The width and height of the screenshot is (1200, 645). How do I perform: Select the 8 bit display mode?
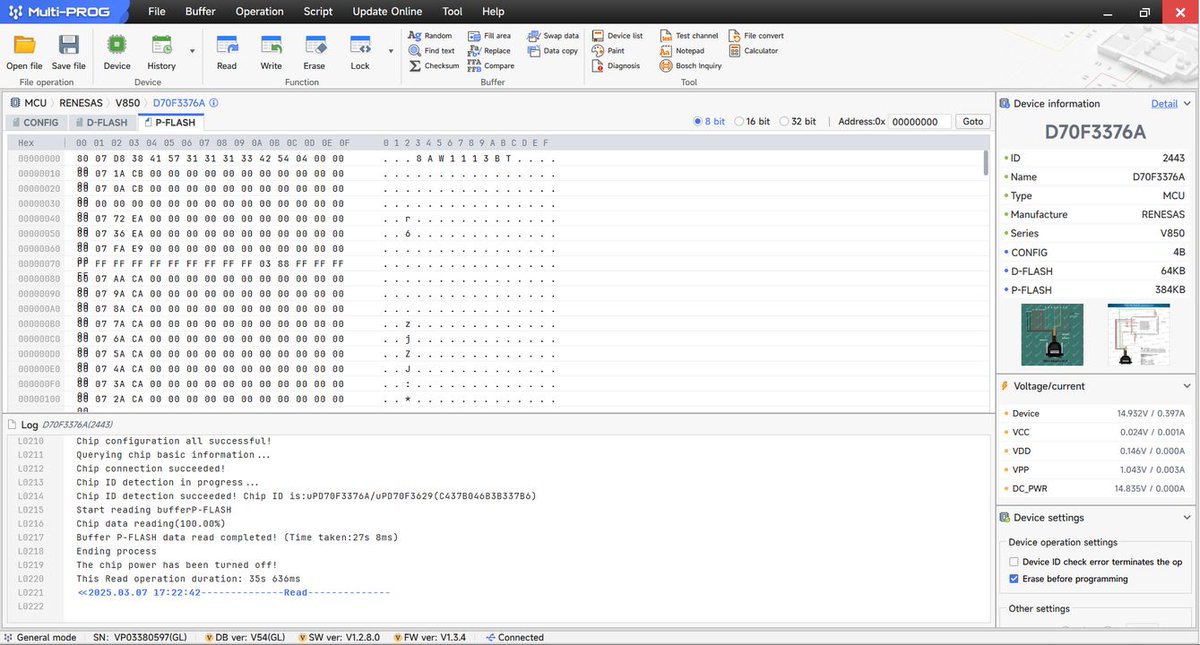(x=709, y=121)
